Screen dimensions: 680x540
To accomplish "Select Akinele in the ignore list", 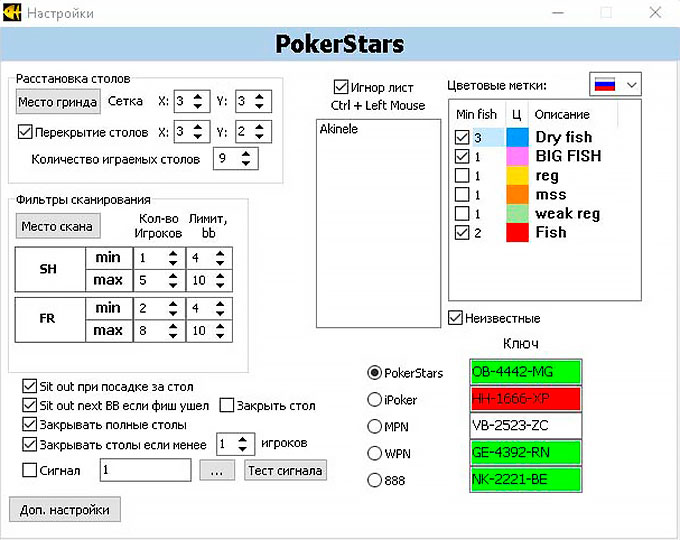I will point(340,129).
